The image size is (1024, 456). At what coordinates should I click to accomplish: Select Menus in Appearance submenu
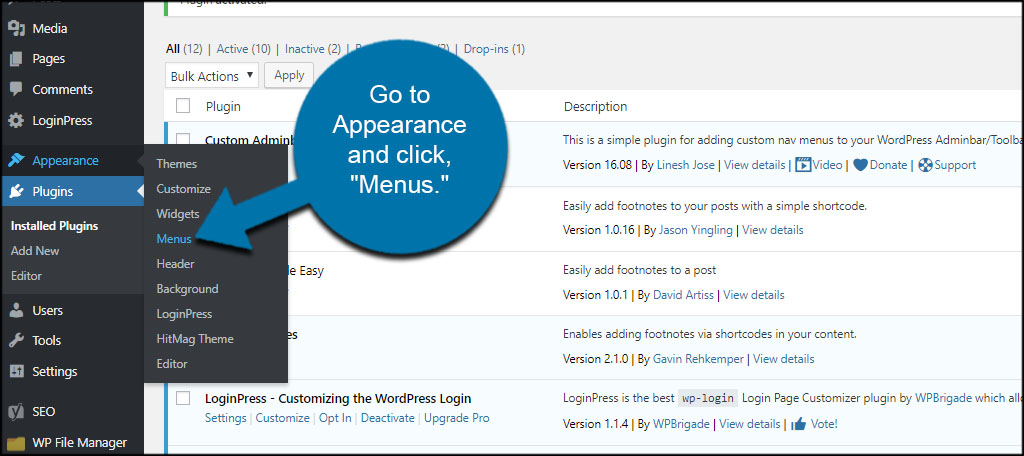coord(174,239)
